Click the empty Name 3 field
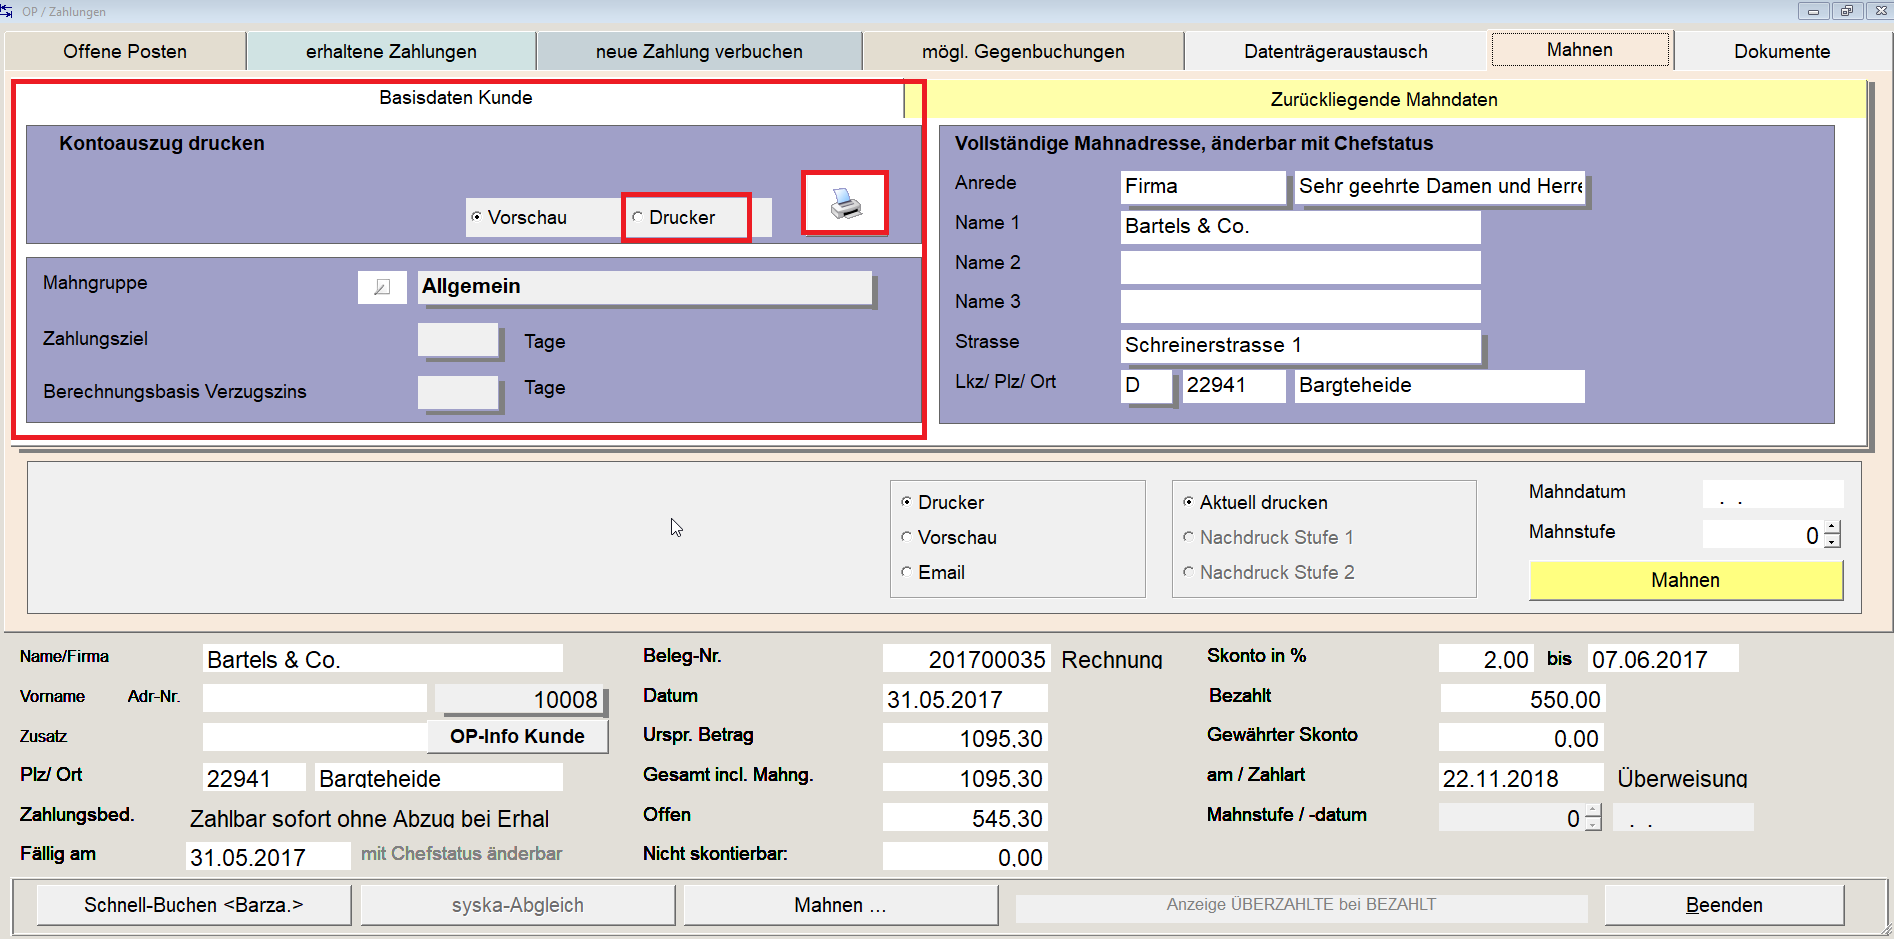This screenshot has width=1894, height=939. (x=1300, y=305)
